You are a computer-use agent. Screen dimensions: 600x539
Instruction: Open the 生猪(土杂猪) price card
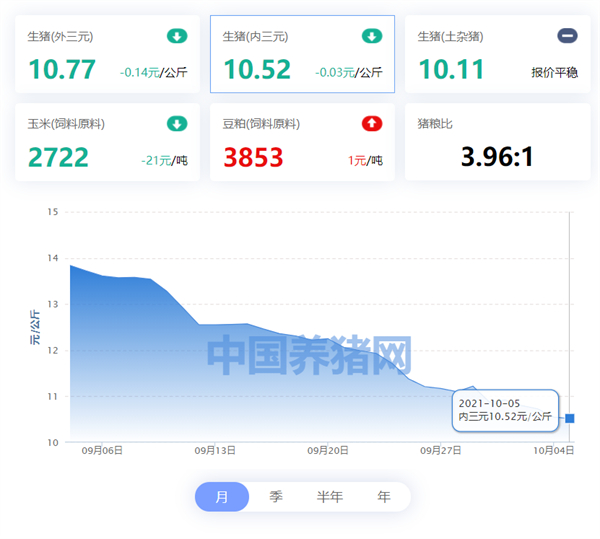click(497, 54)
